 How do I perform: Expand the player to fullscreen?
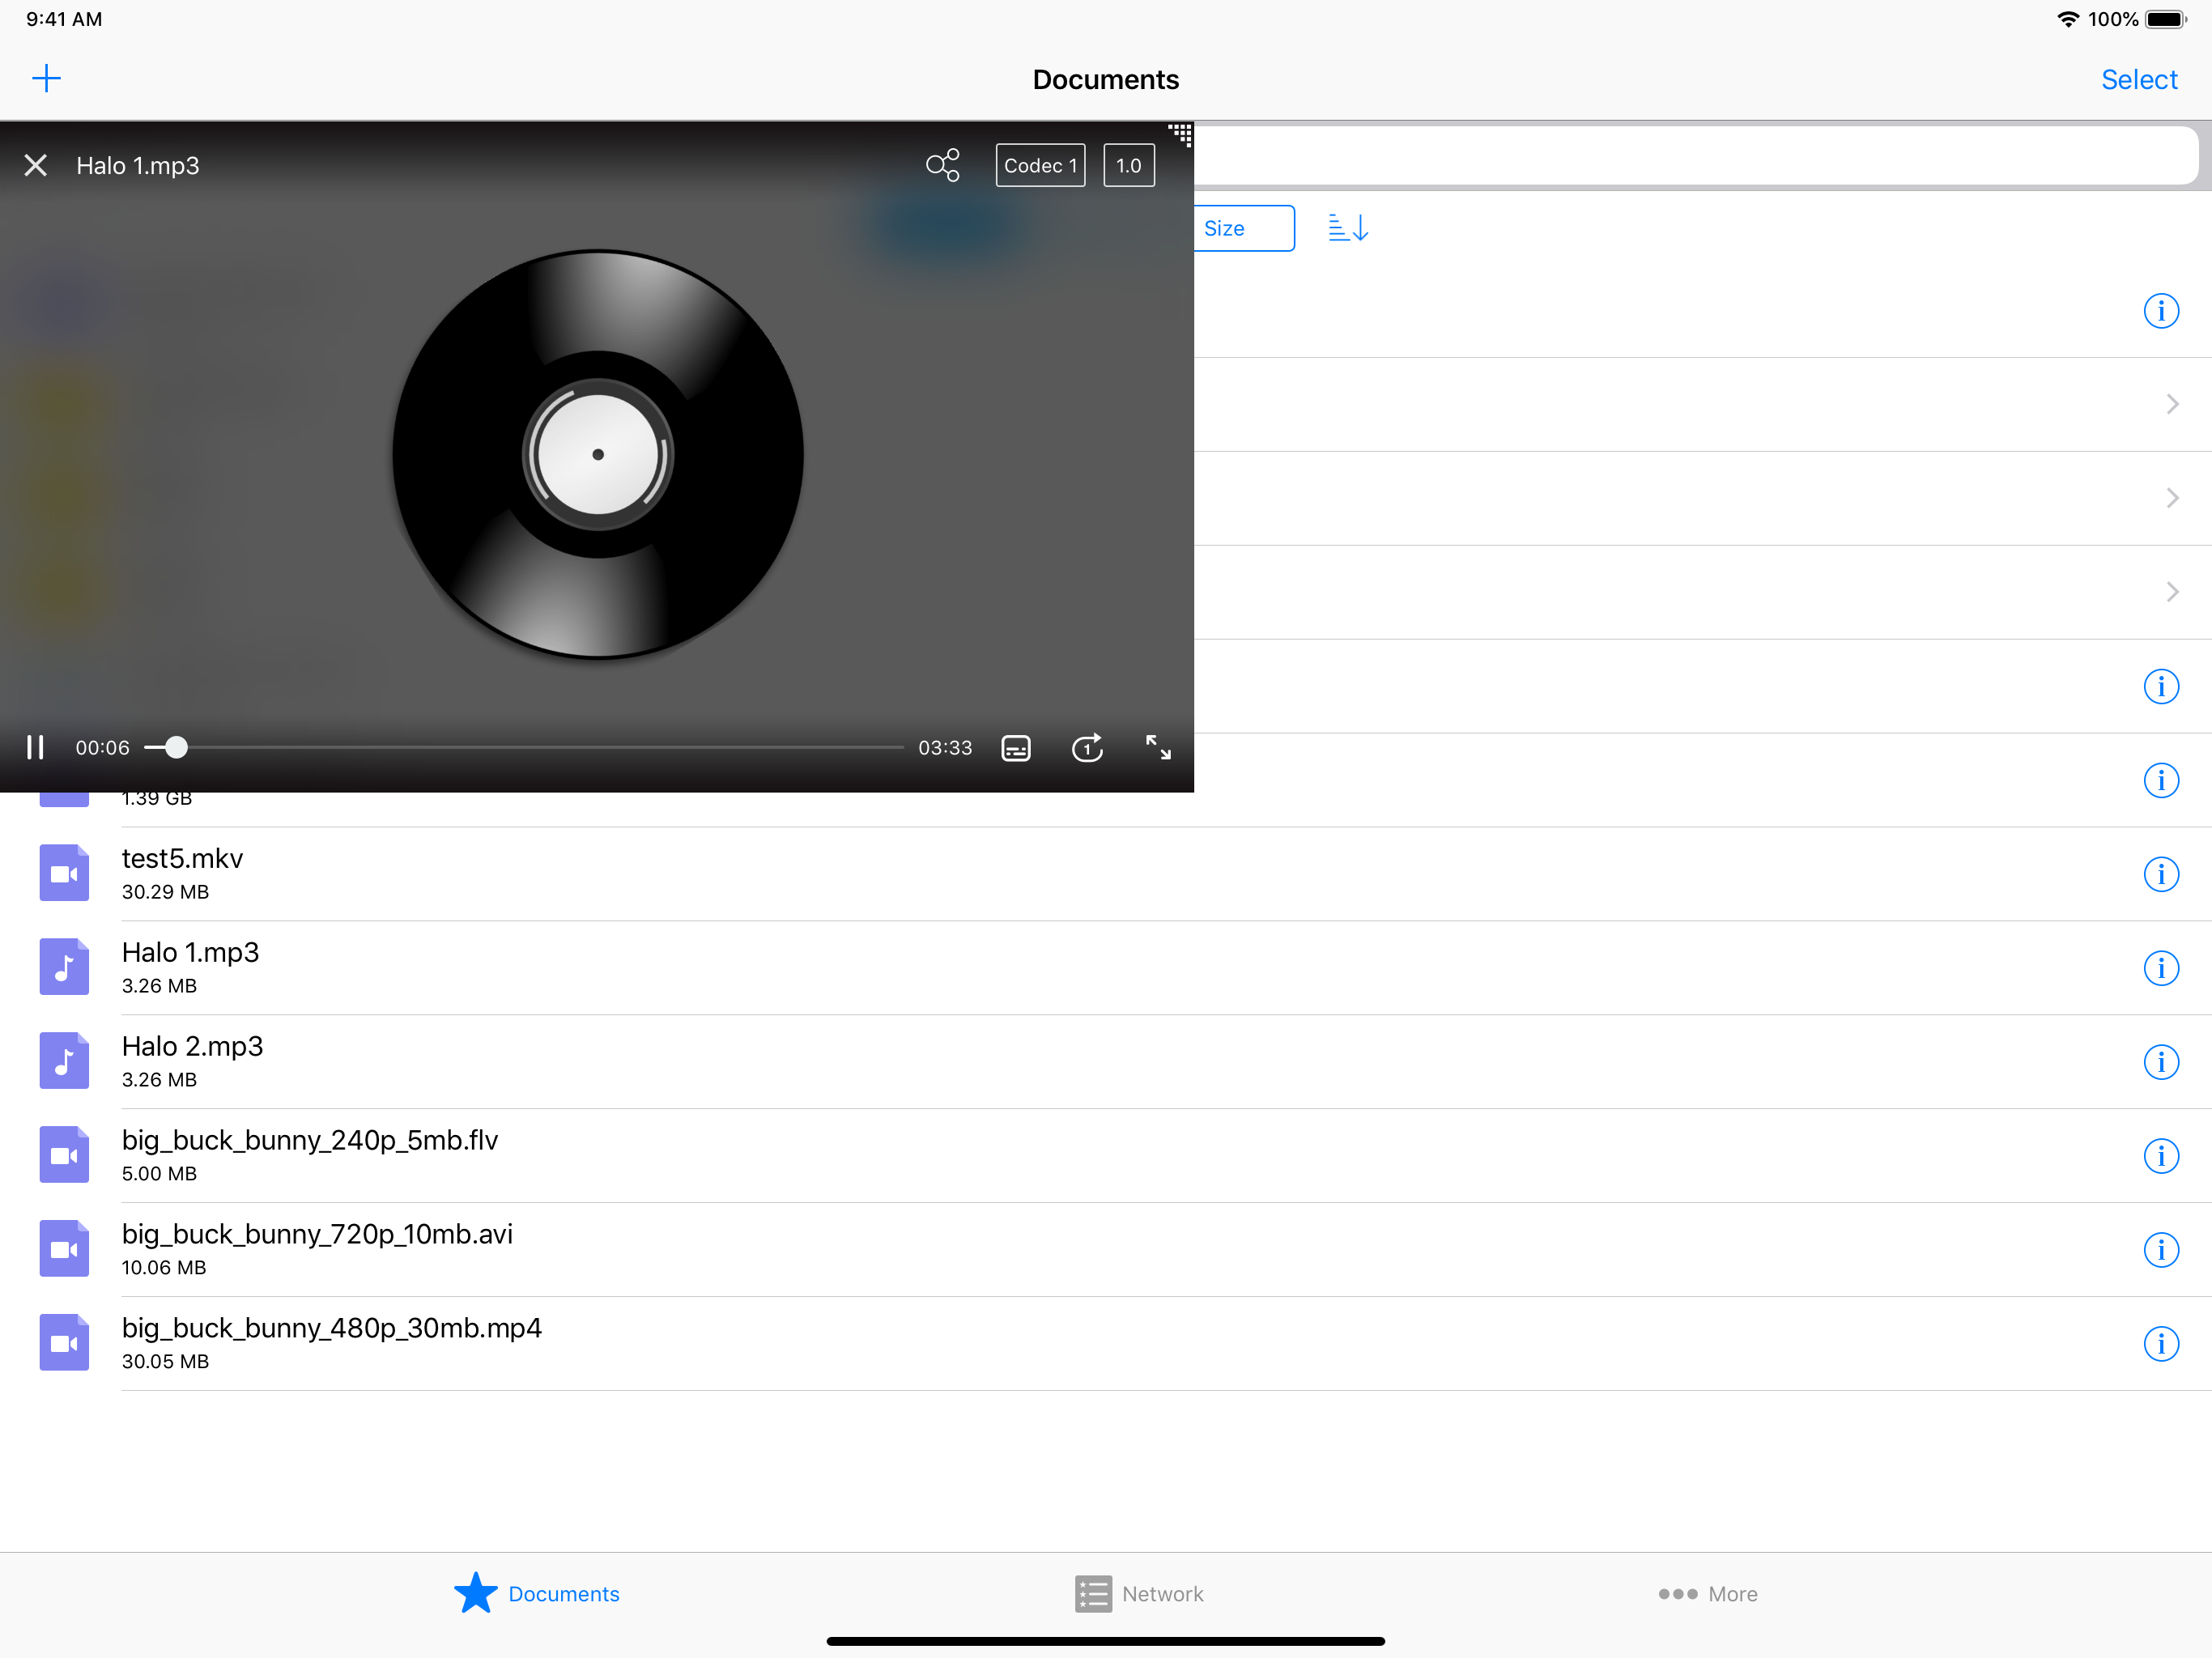click(x=1158, y=747)
